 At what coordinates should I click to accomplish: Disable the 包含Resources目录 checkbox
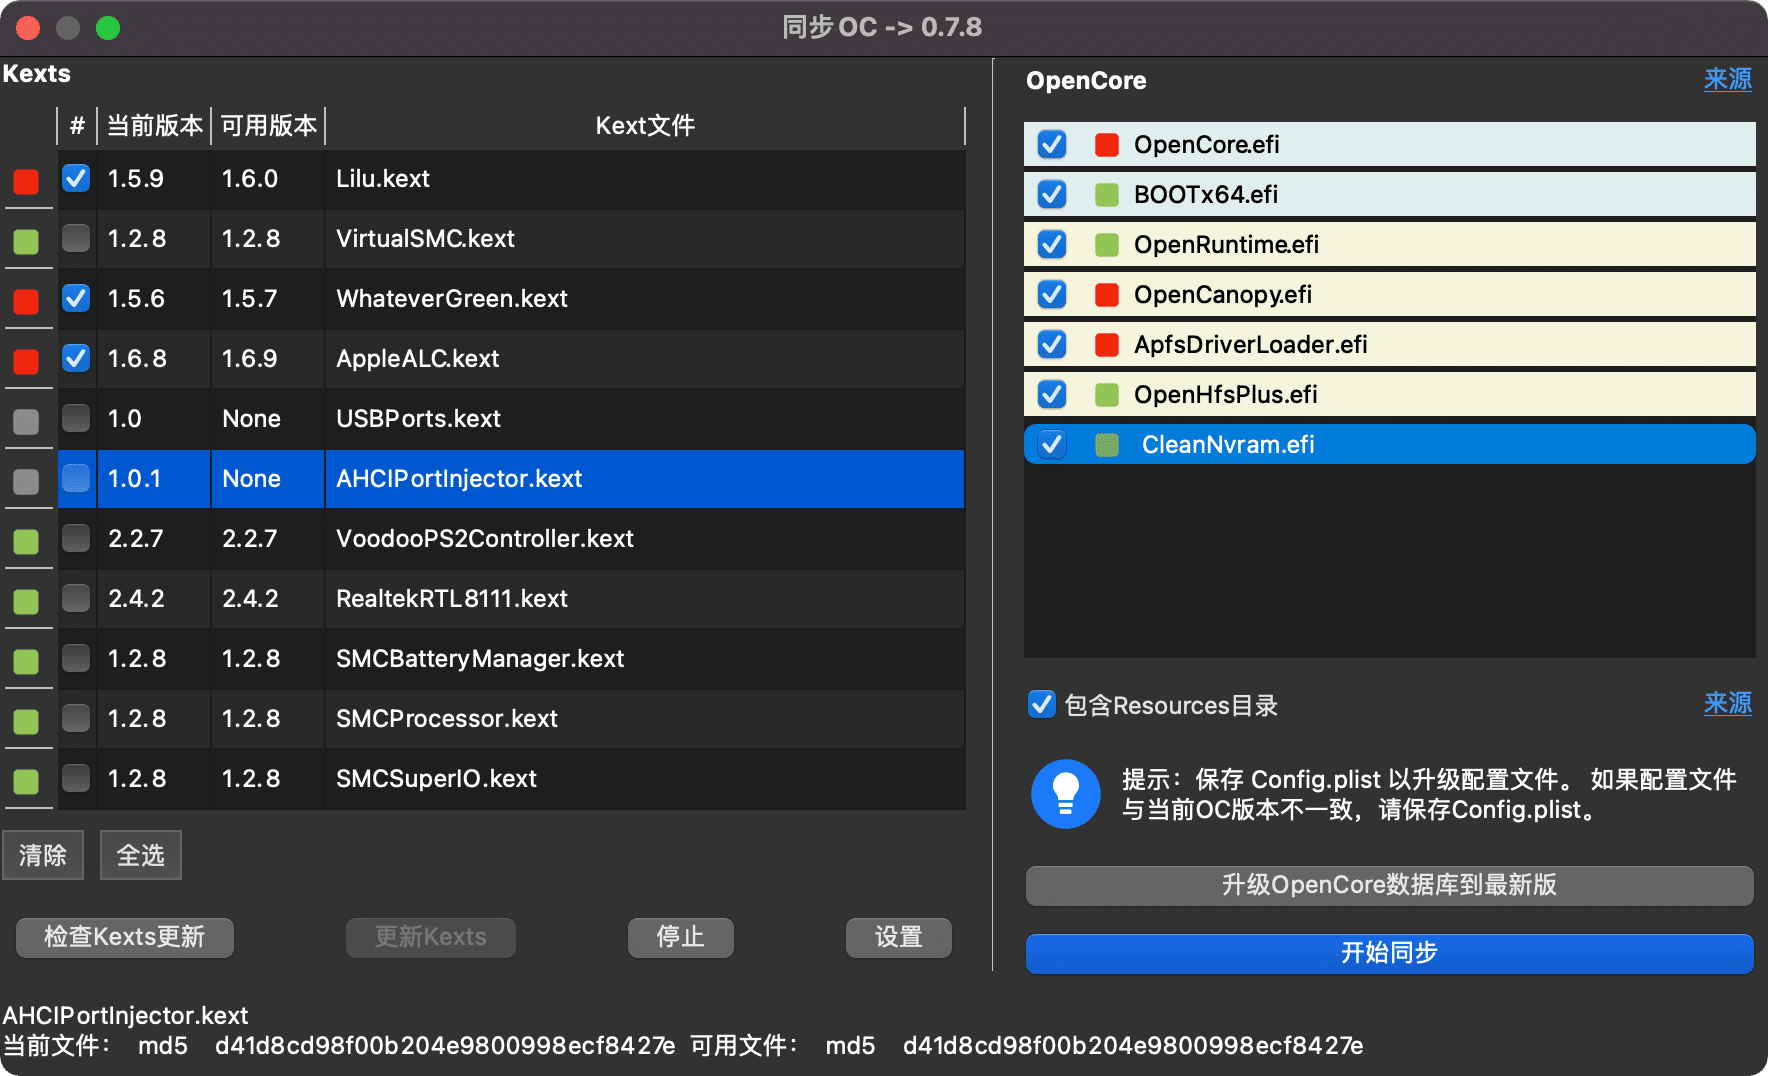(x=1041, y=705)
